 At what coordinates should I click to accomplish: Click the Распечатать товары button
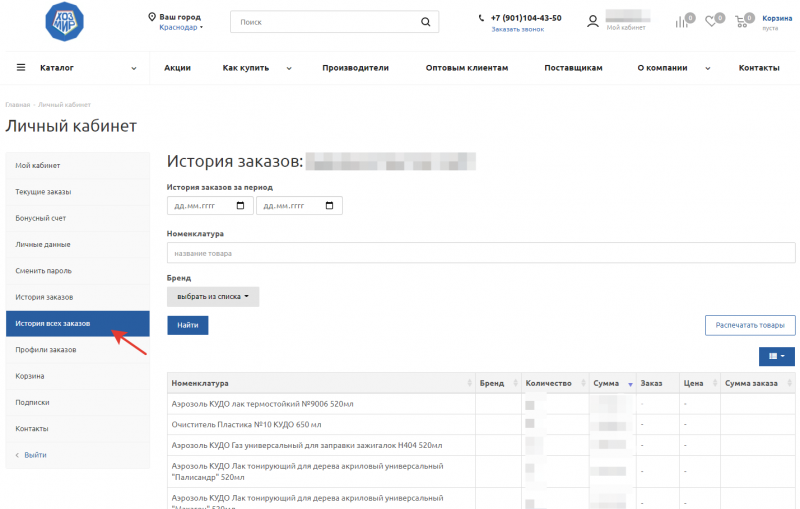pyautogui.click(x=750, y=325)
